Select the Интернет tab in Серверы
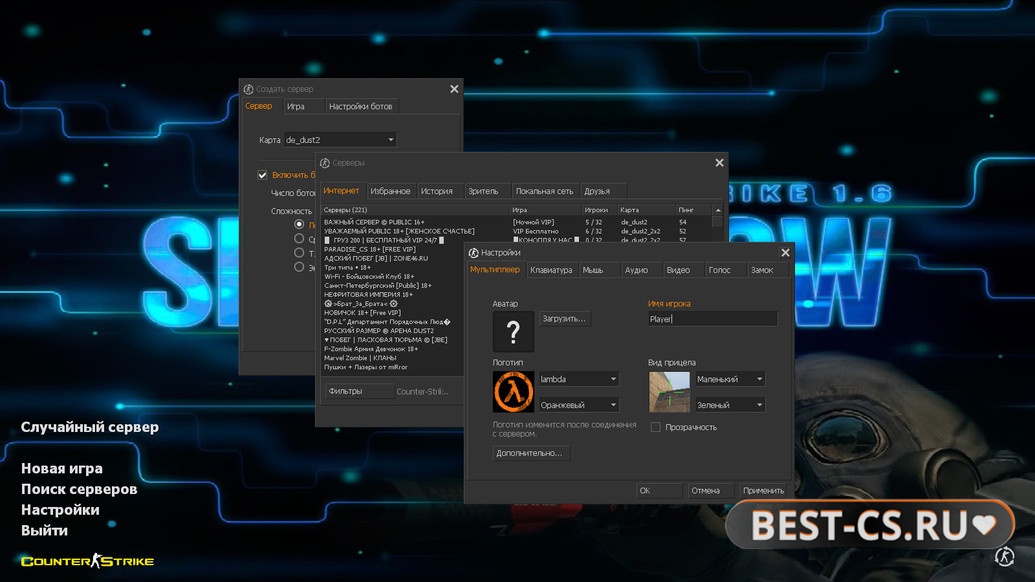 341,191
